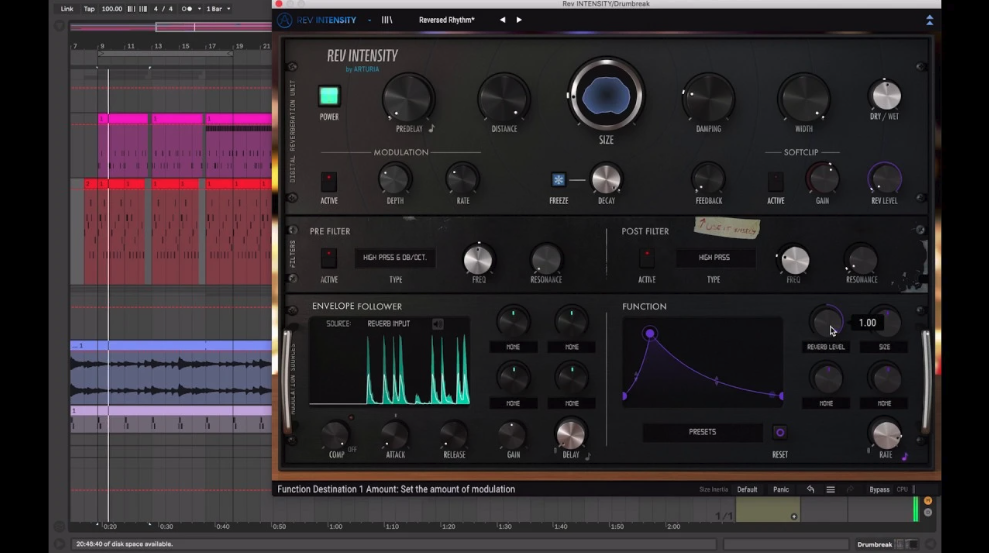Click the Dry / Wet knob
This screenshot has height=553, width=989.
coord(885,96)
